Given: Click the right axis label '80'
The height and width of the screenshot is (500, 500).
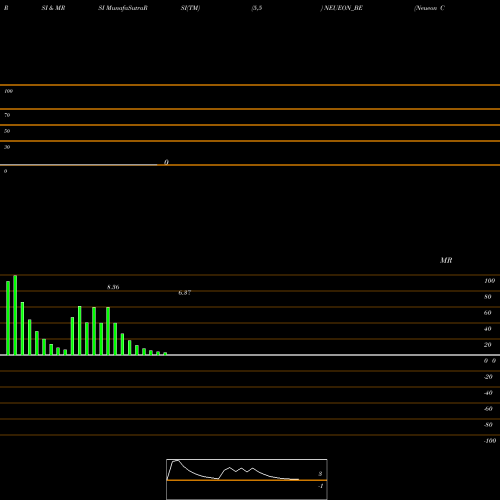Looking at the screenshot, I should coord(487,297).
